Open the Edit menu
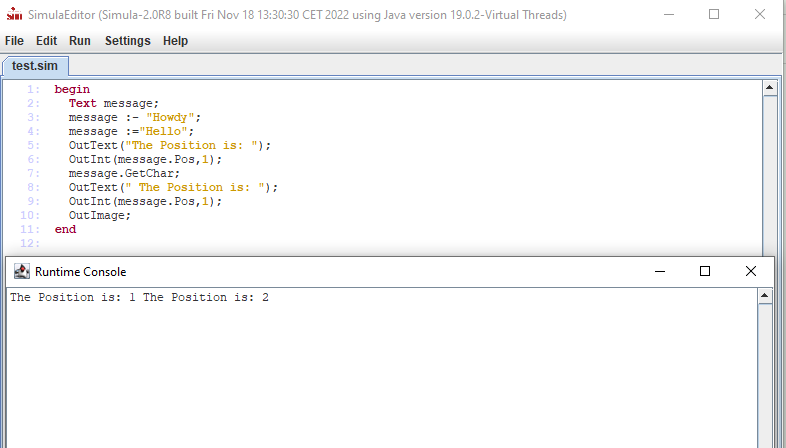Viewport: 786px width, 448px height. coord(46,41)
